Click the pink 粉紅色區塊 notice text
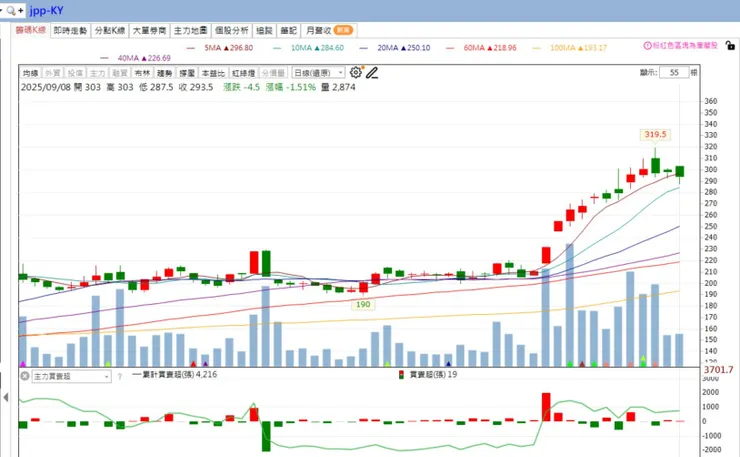 (x=685, y=46)
